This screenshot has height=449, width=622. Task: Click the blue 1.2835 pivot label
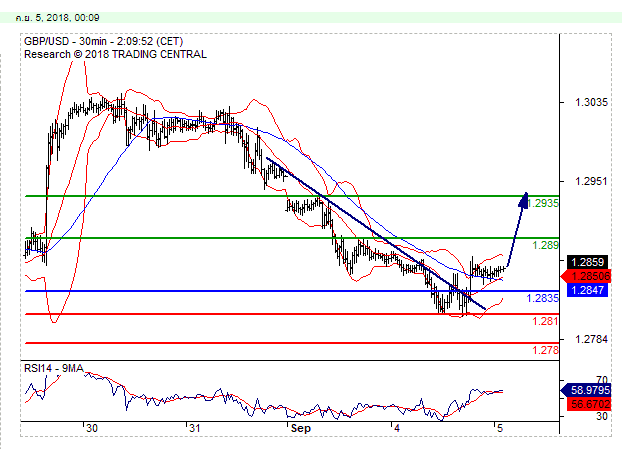542,298
